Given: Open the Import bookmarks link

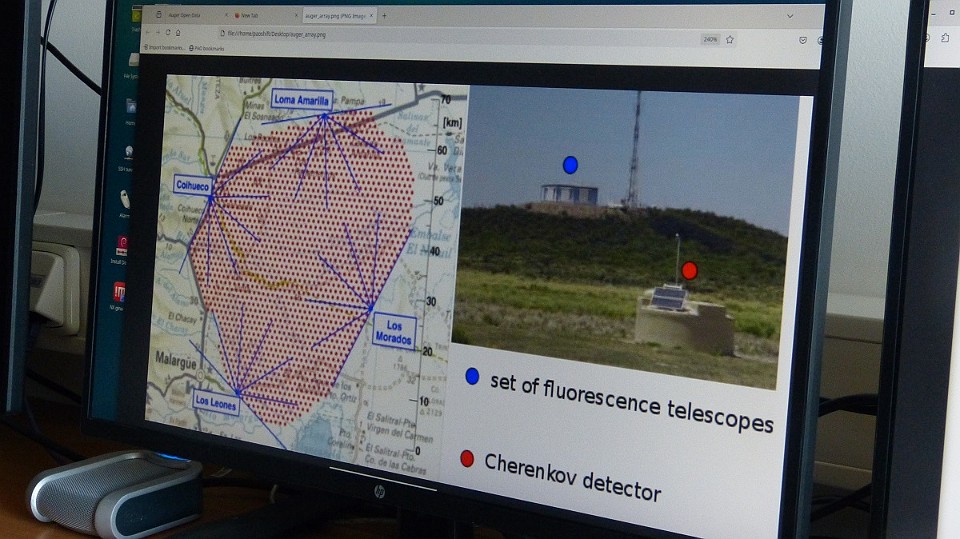Looking at the screenshot, I should point(164,47).
